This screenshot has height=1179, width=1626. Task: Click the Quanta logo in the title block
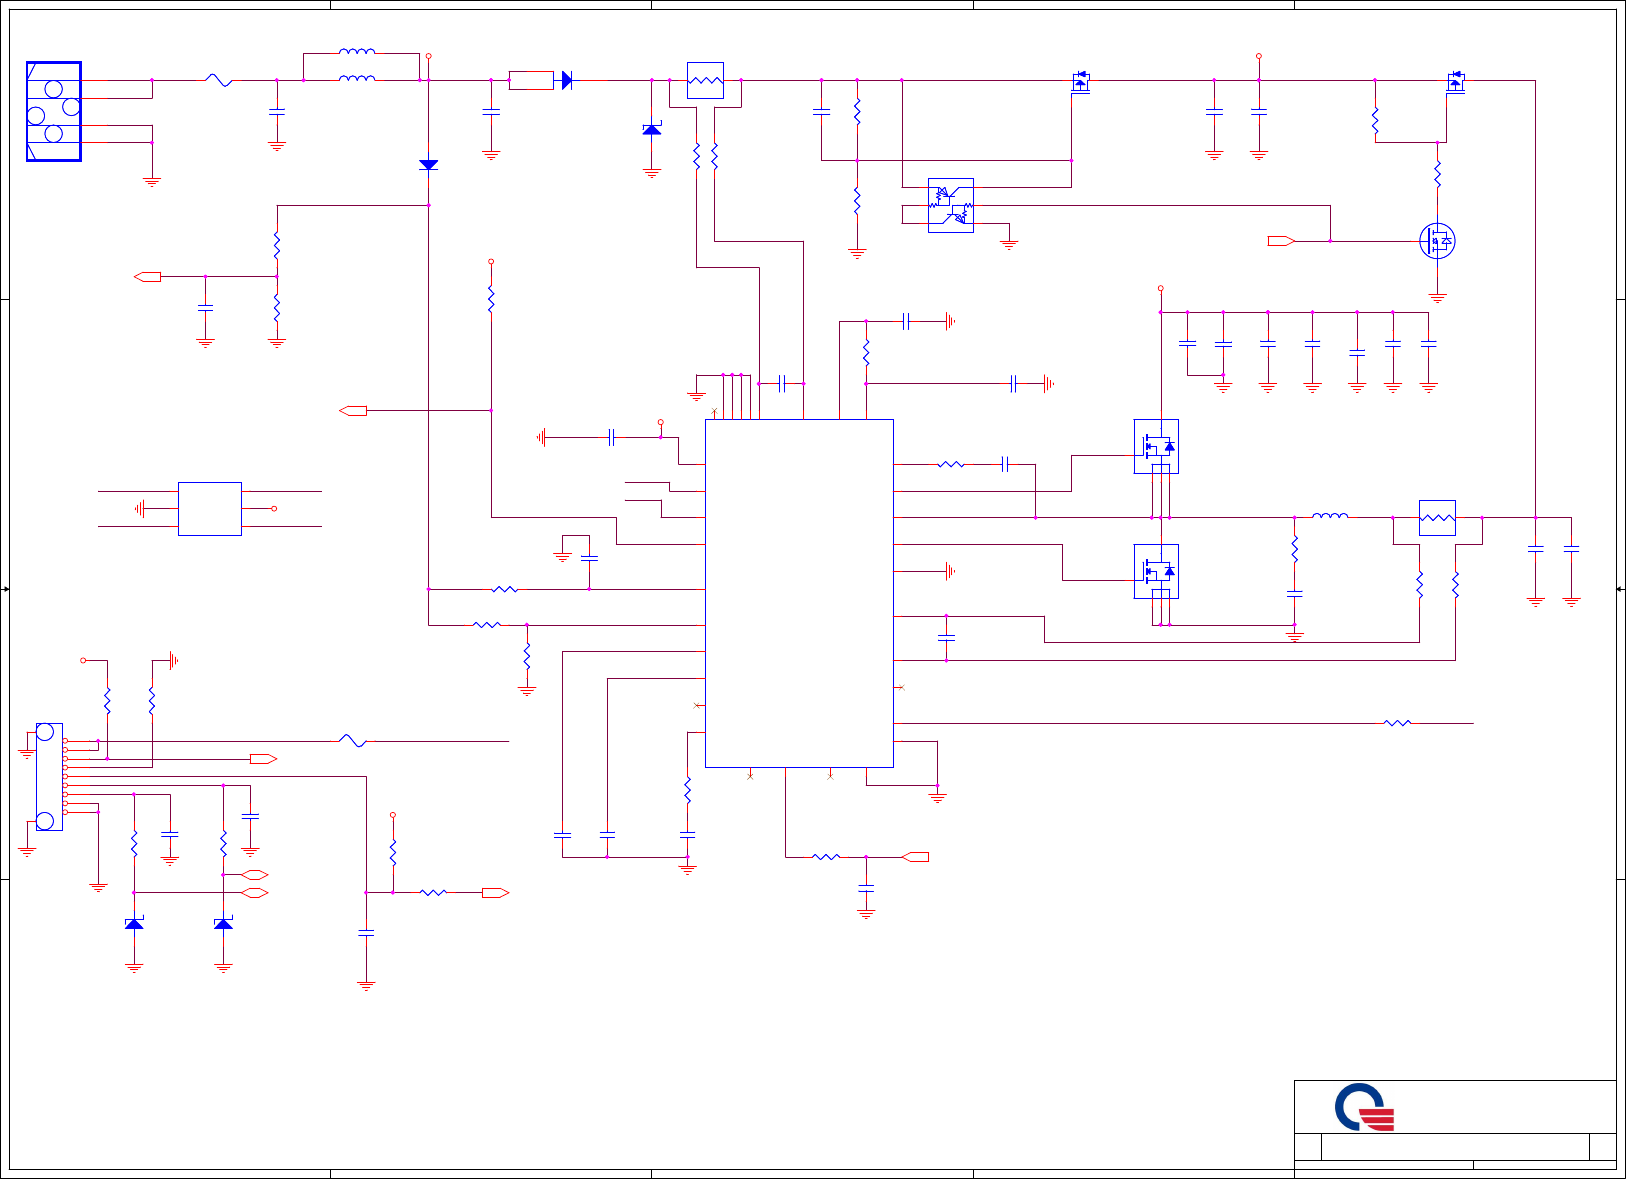click(x=1364, y=1107)
